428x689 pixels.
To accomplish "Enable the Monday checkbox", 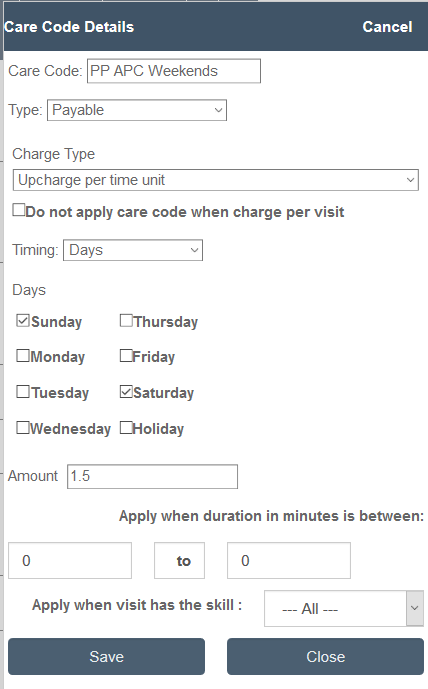I will pyautogui.click(x=23, y=355).
